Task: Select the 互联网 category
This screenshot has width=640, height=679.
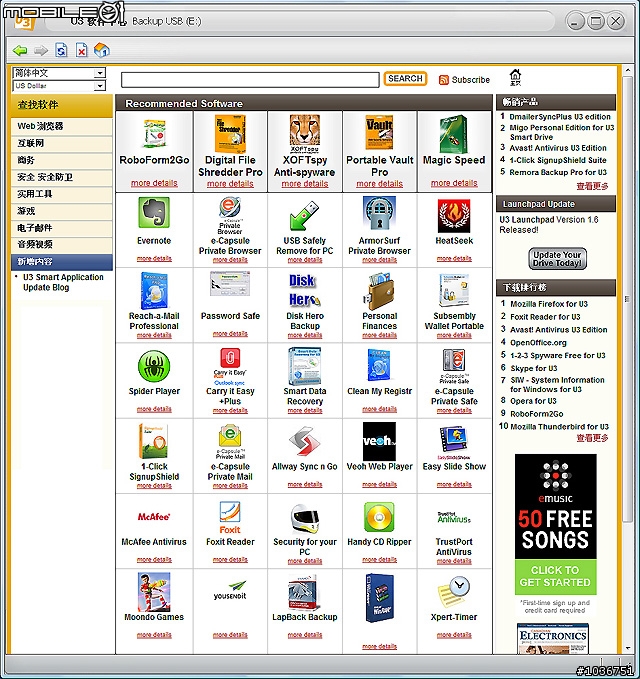Action: pyautogui.click(x=62, y=143)
